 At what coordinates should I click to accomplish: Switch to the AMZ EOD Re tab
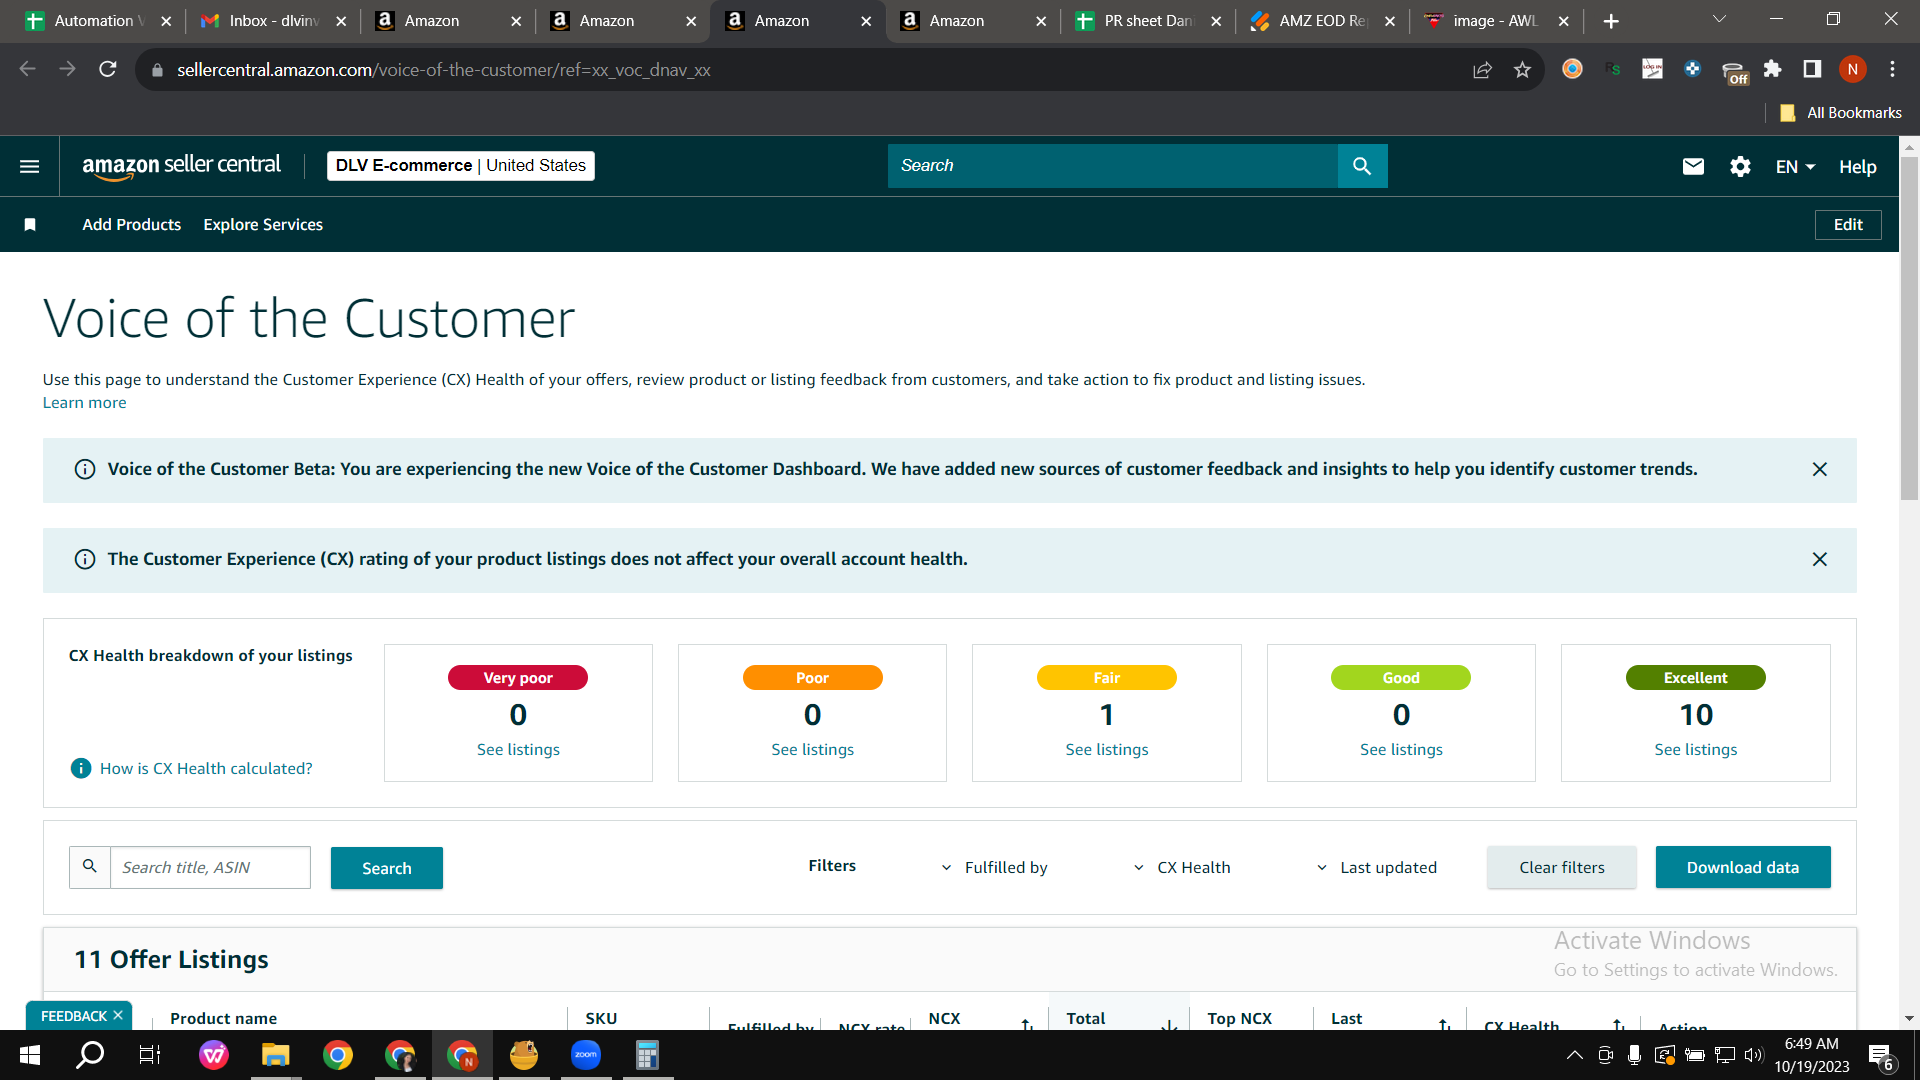tap(1322, 21)
